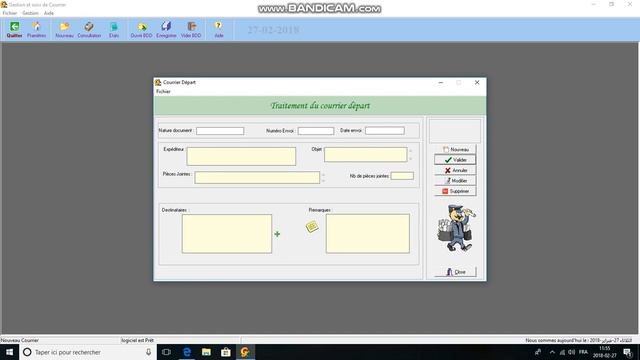The height and width of the screenshot is (360, 640).
Task: Click the Ouvrir BDD toolbar icon
Action: point(142,30)
